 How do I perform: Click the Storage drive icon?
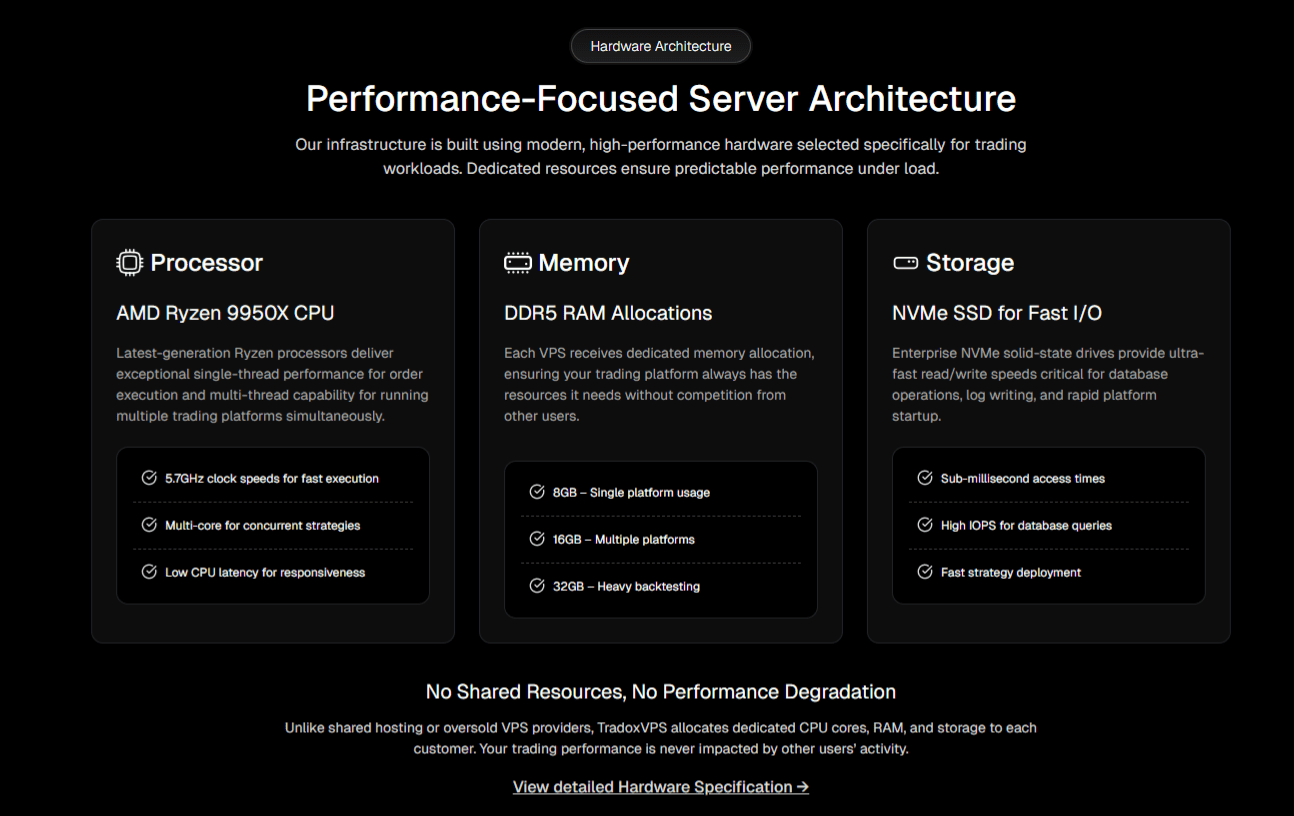[904, 262]
